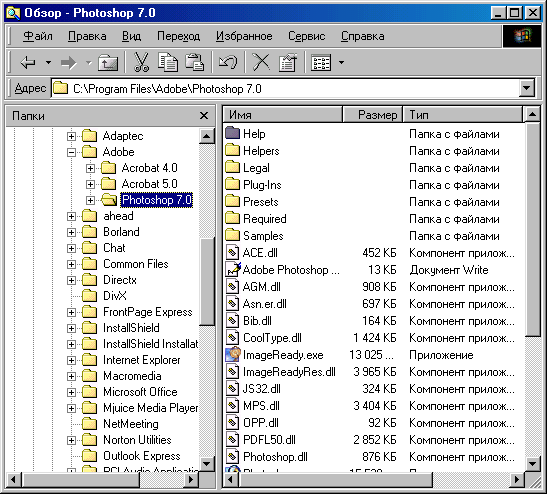Select the Adobe Photoshop Write document icon

click(233, 270)
